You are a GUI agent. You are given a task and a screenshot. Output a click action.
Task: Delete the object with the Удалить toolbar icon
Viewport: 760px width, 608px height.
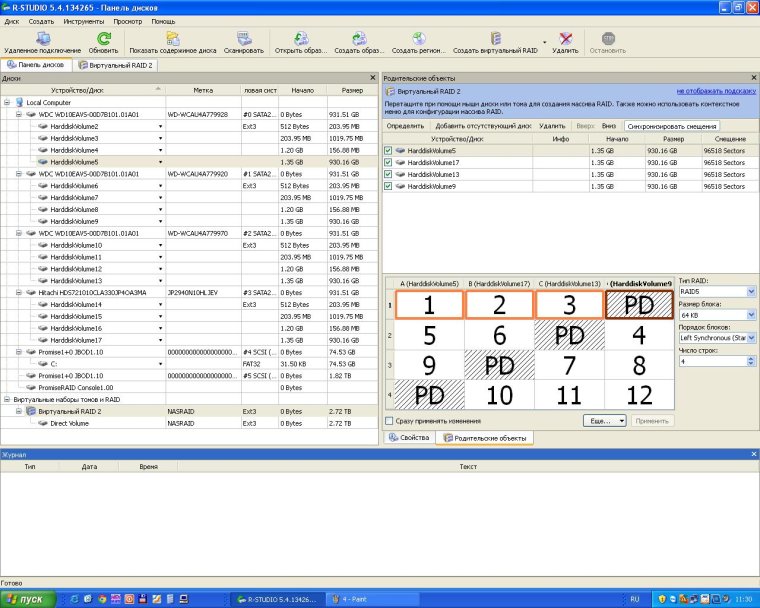pos(565,39)
